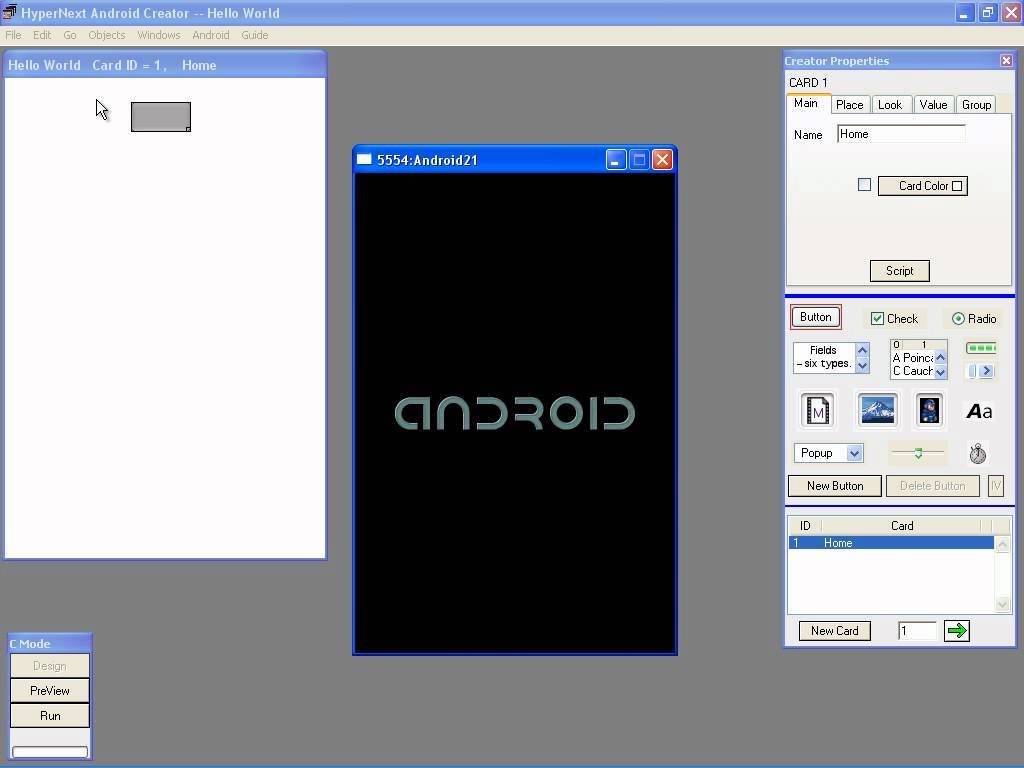The width and height of the screenshot is (1024, 768).
Task: Select the movie control icon
Action: pos(817,411)
